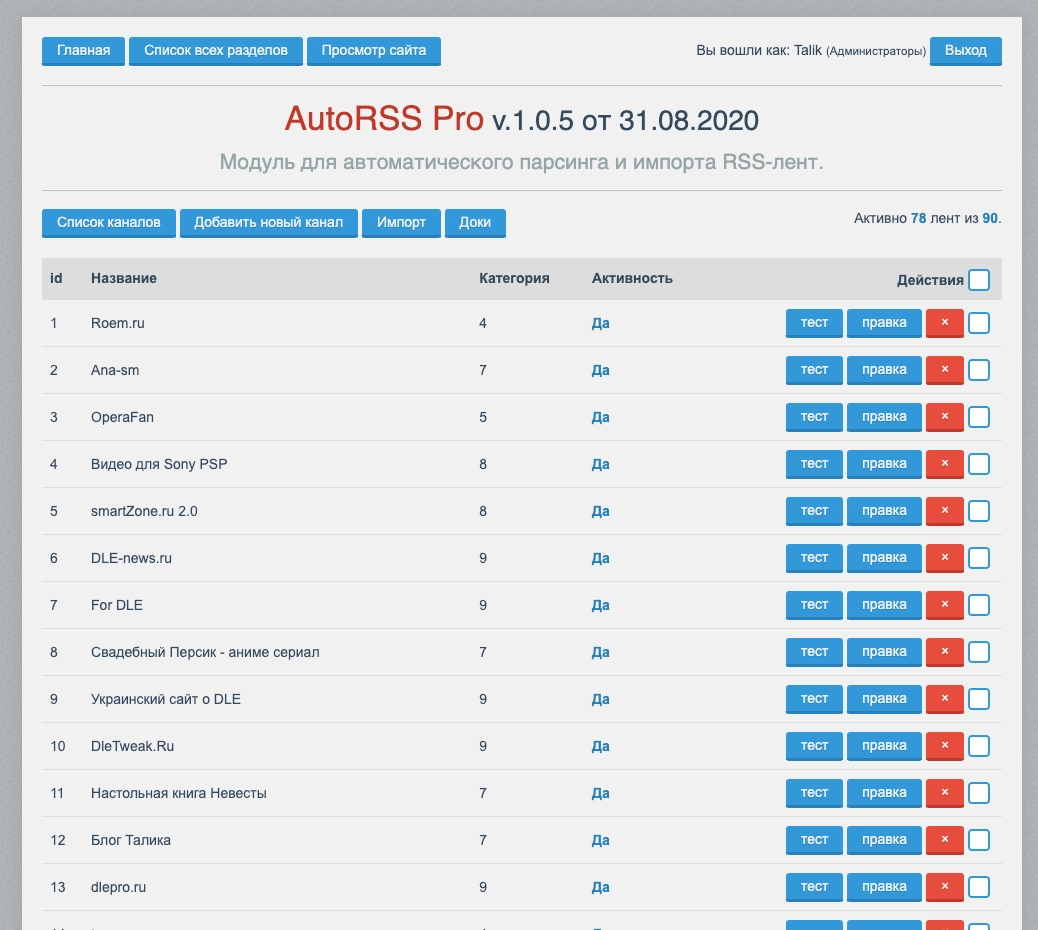This screenshot has height=930, width=1038.
Task: Log out using the Выход button
Action: pos(965,51)
